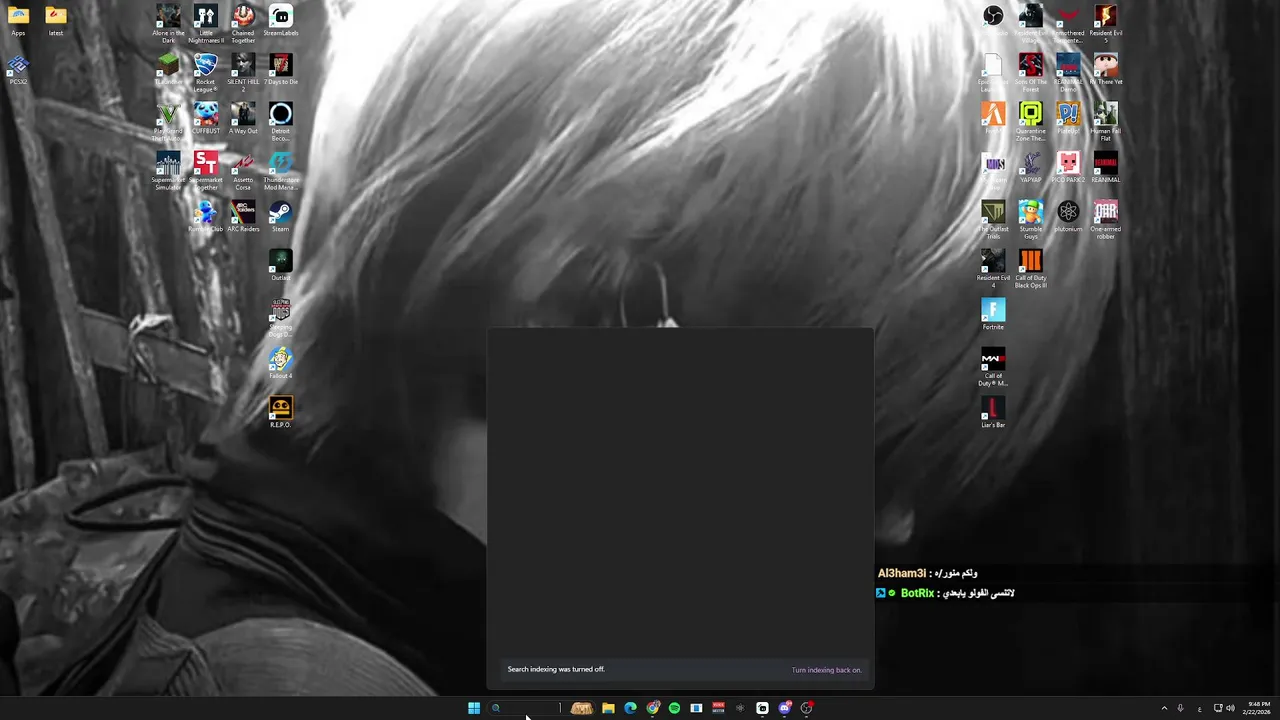Select PICO PARK 2 desktop icon
1280x720 pixels.
coord(1069,168)
